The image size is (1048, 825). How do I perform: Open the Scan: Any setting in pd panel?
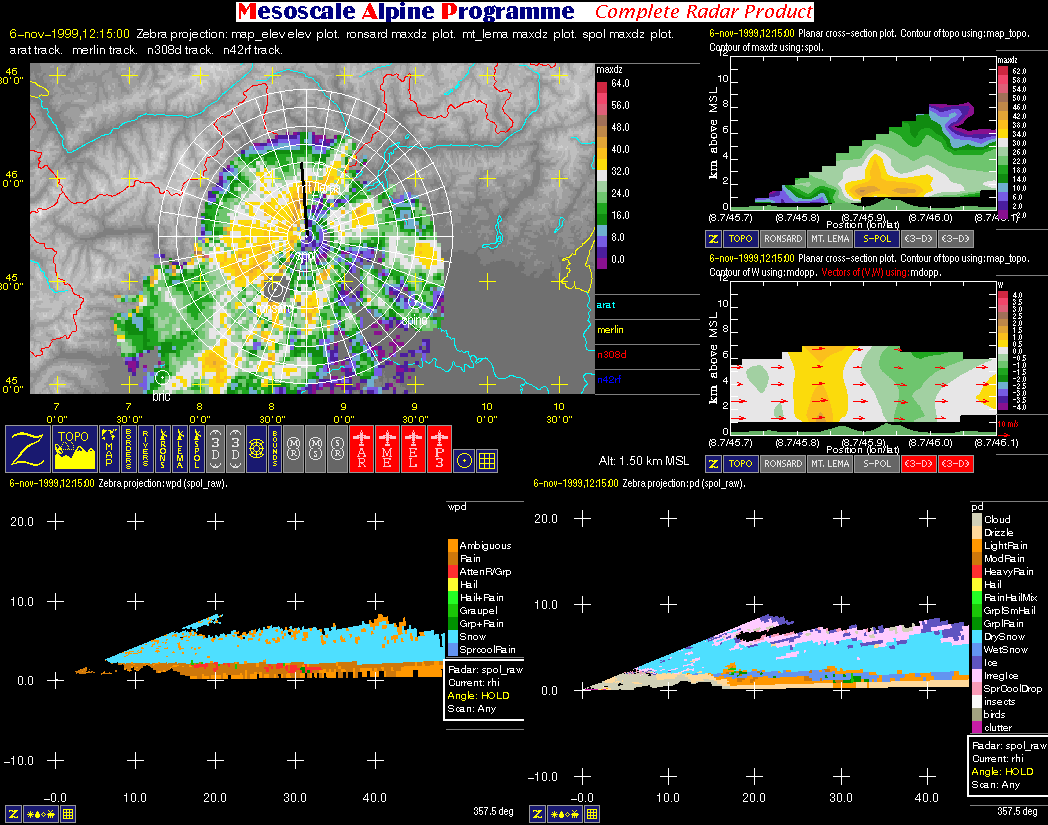(995, 785)
